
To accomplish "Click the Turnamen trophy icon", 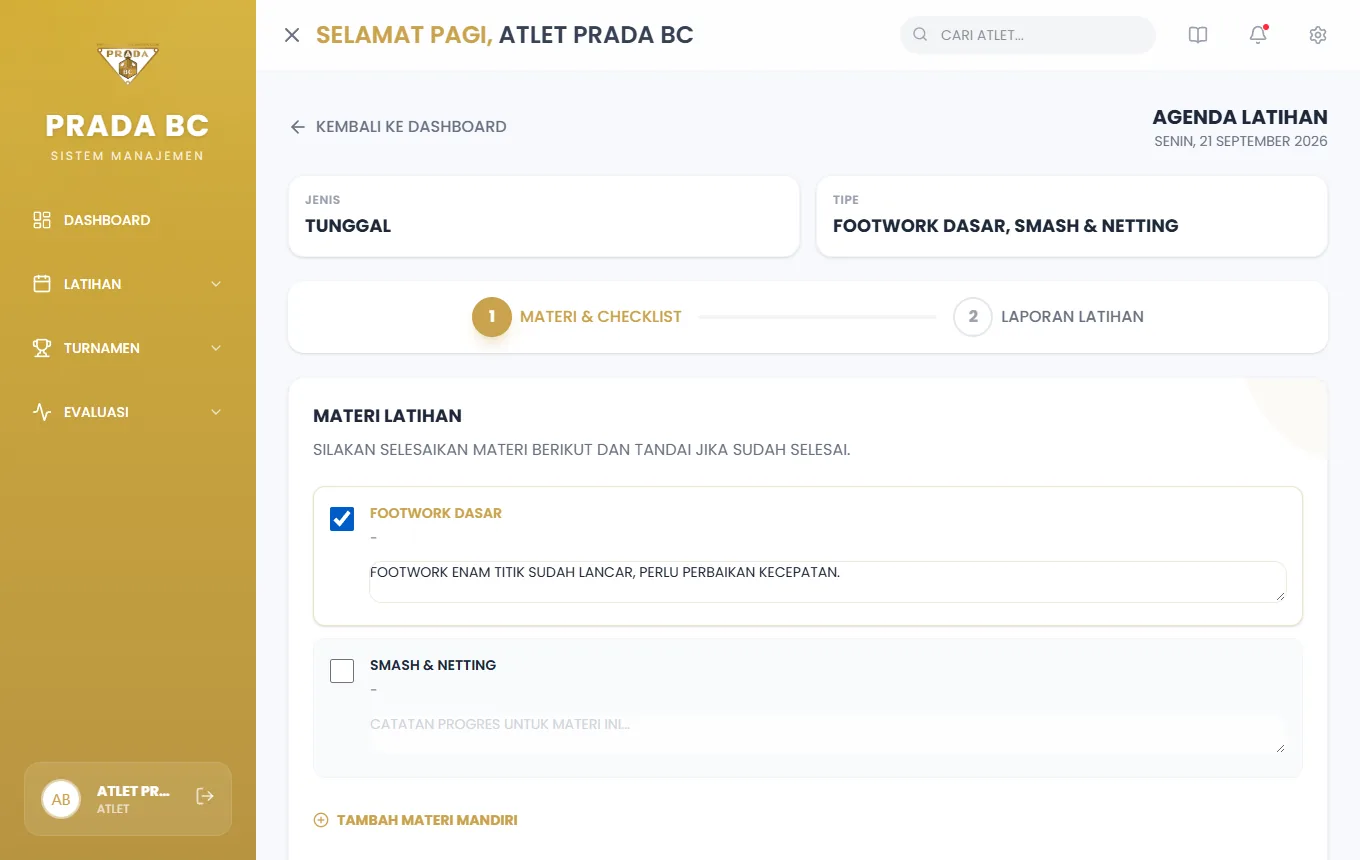I will pyautogui.click(x=42, y=348).
